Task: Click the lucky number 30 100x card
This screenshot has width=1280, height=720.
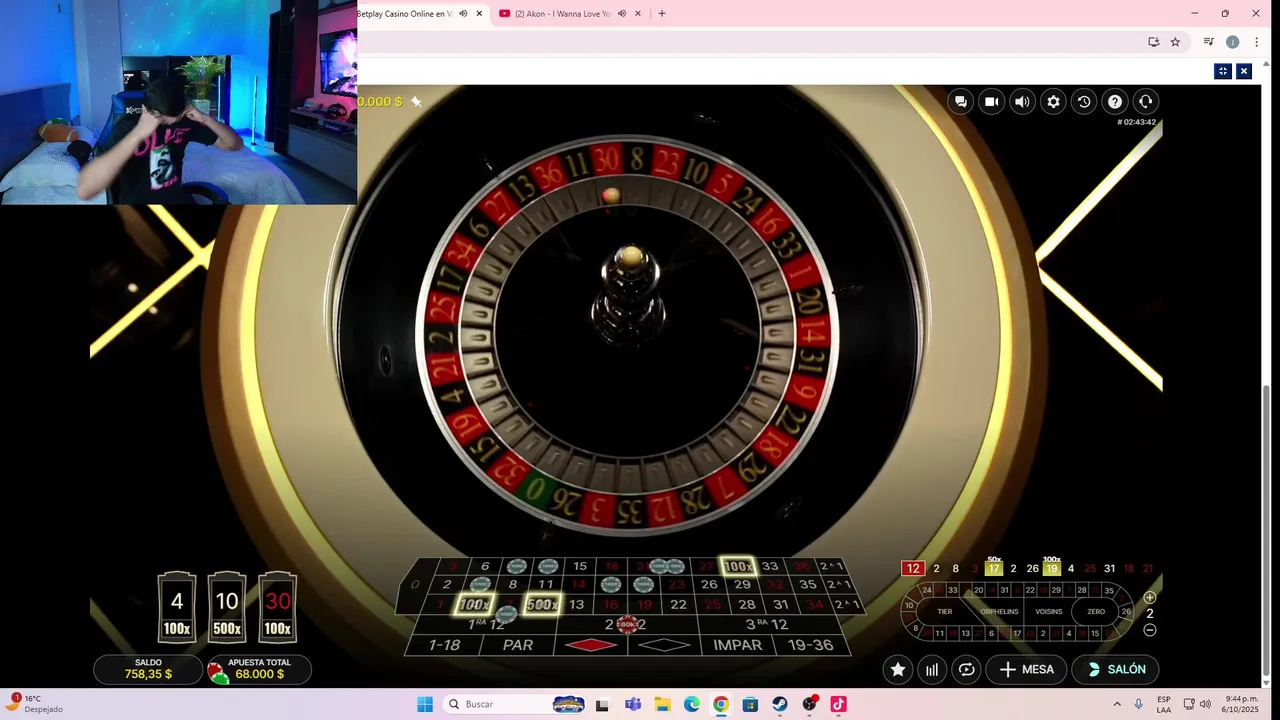Action: click(x=277, y=607)
